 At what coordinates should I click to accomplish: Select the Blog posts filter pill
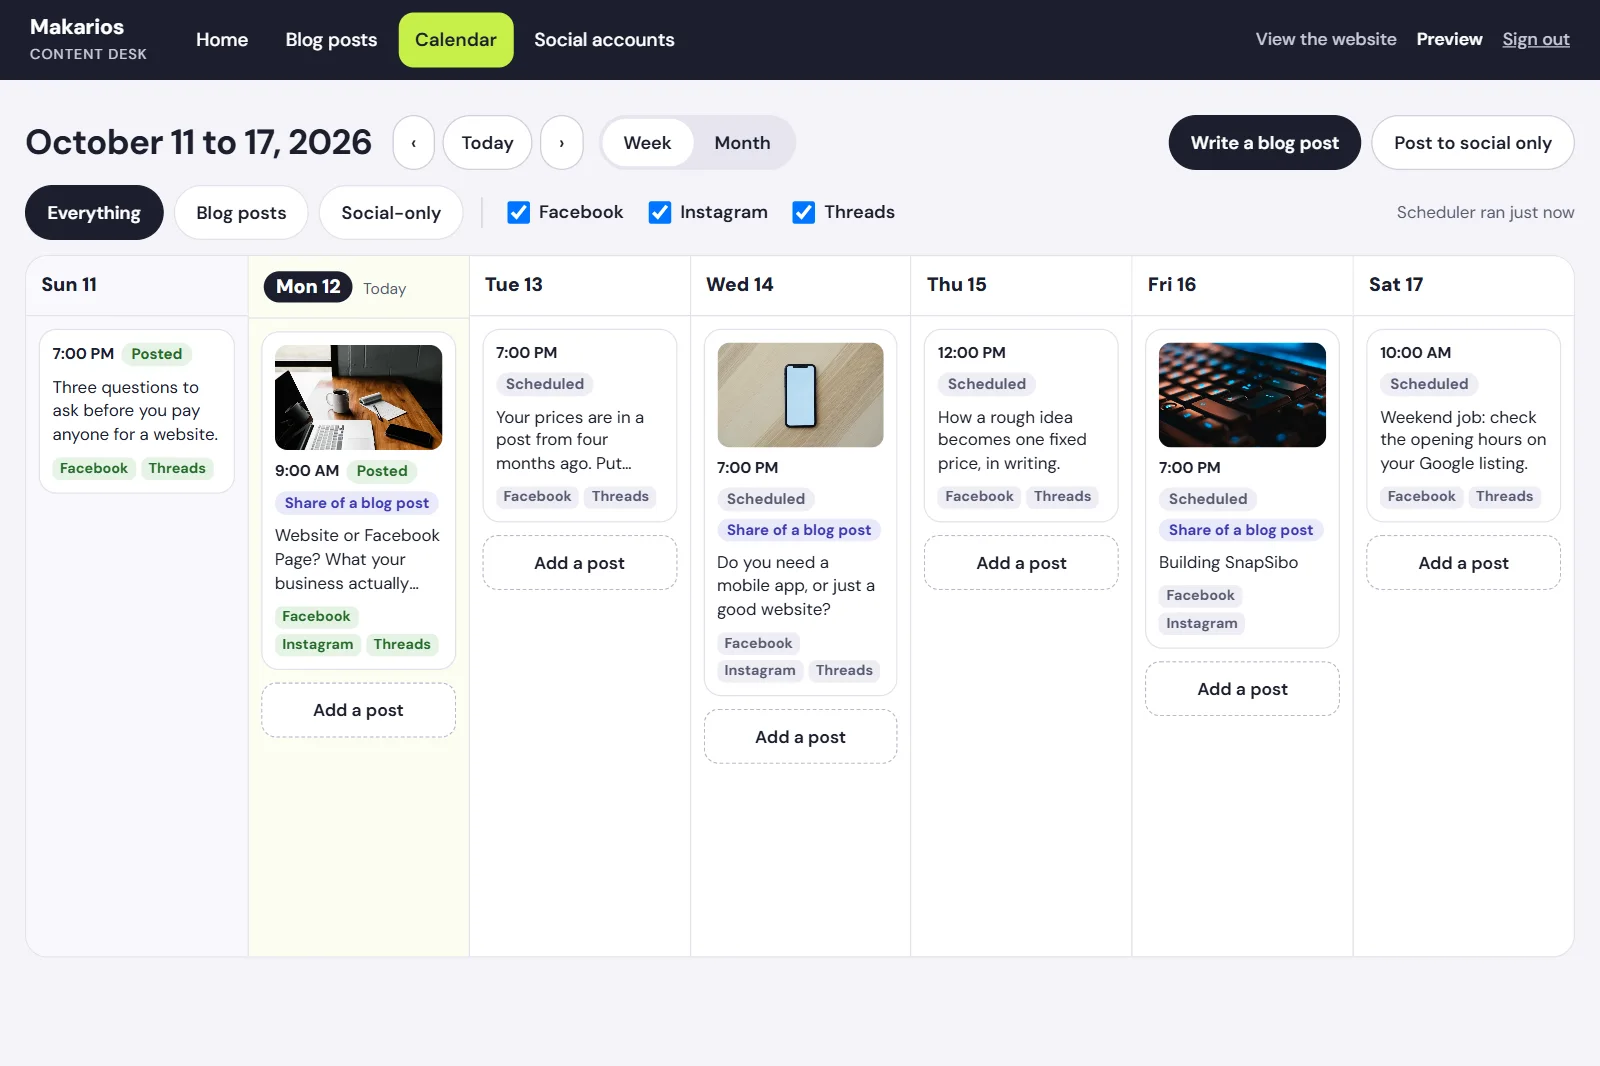pos(241,213)
